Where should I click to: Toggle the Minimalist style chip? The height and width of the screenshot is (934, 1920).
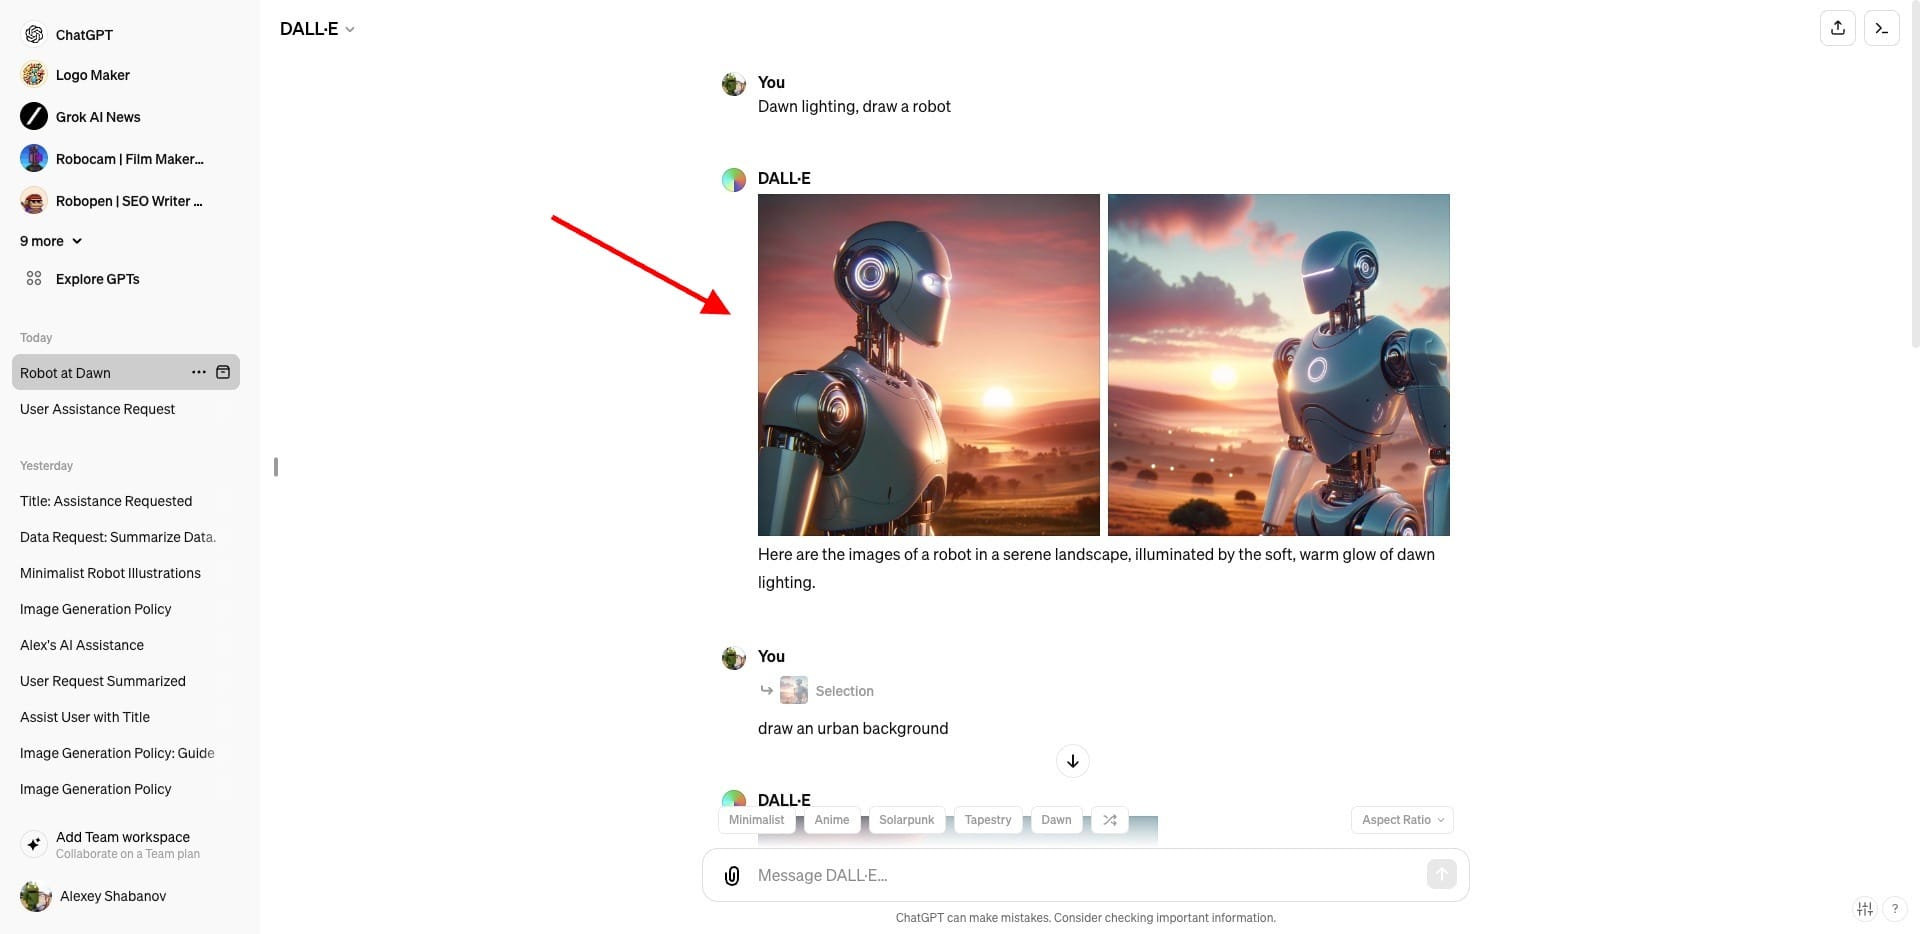[756, 819]
